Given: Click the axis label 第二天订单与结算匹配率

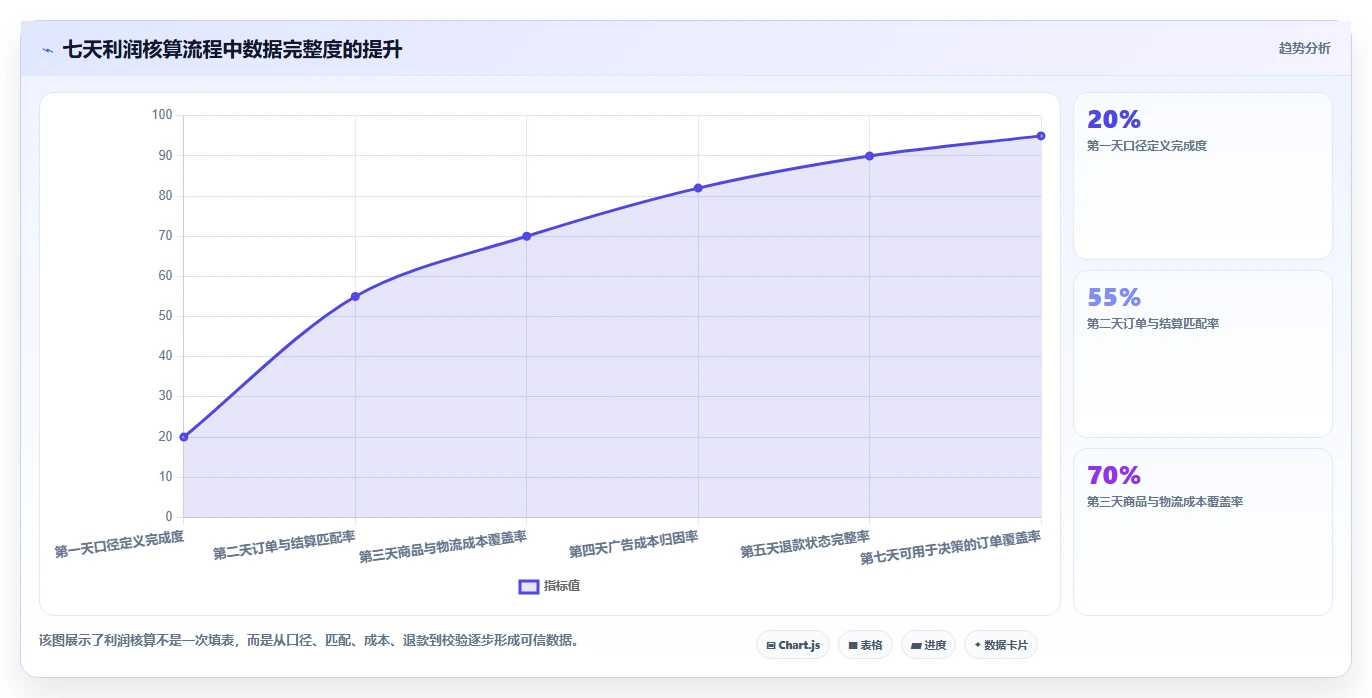Looking at the screenshot, I should tap(284, 545).
